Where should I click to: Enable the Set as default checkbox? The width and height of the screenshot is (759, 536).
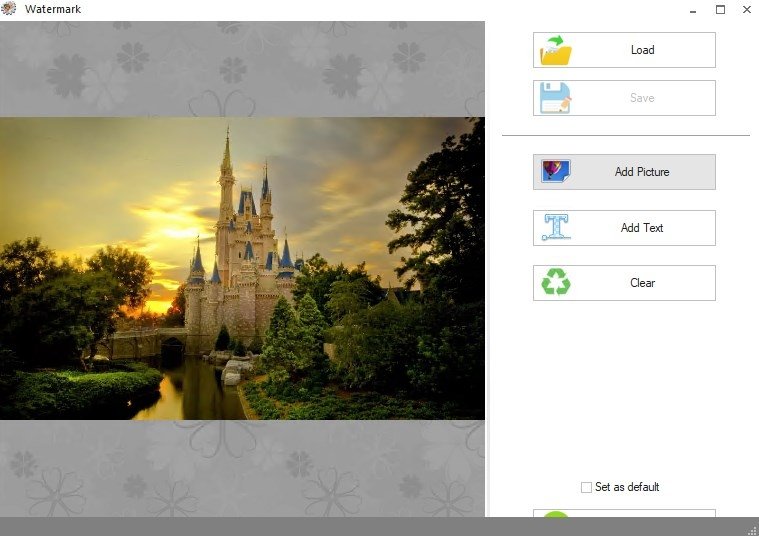tap(586, 487)
